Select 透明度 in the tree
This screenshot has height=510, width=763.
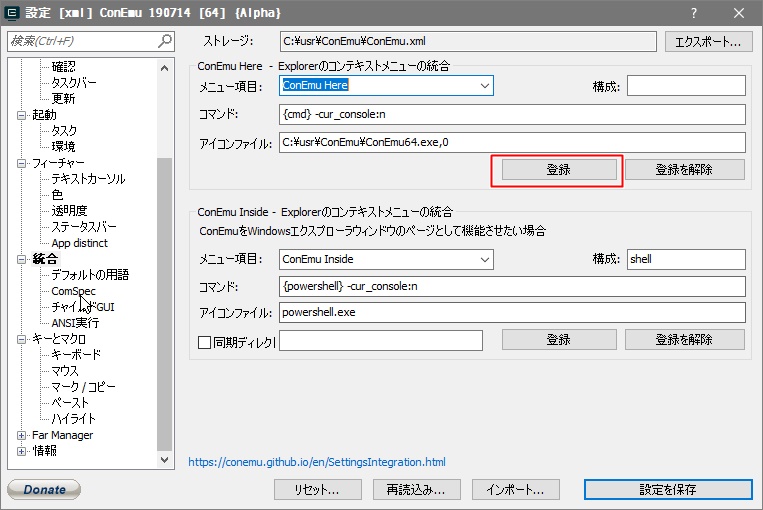tap(69, 211)
